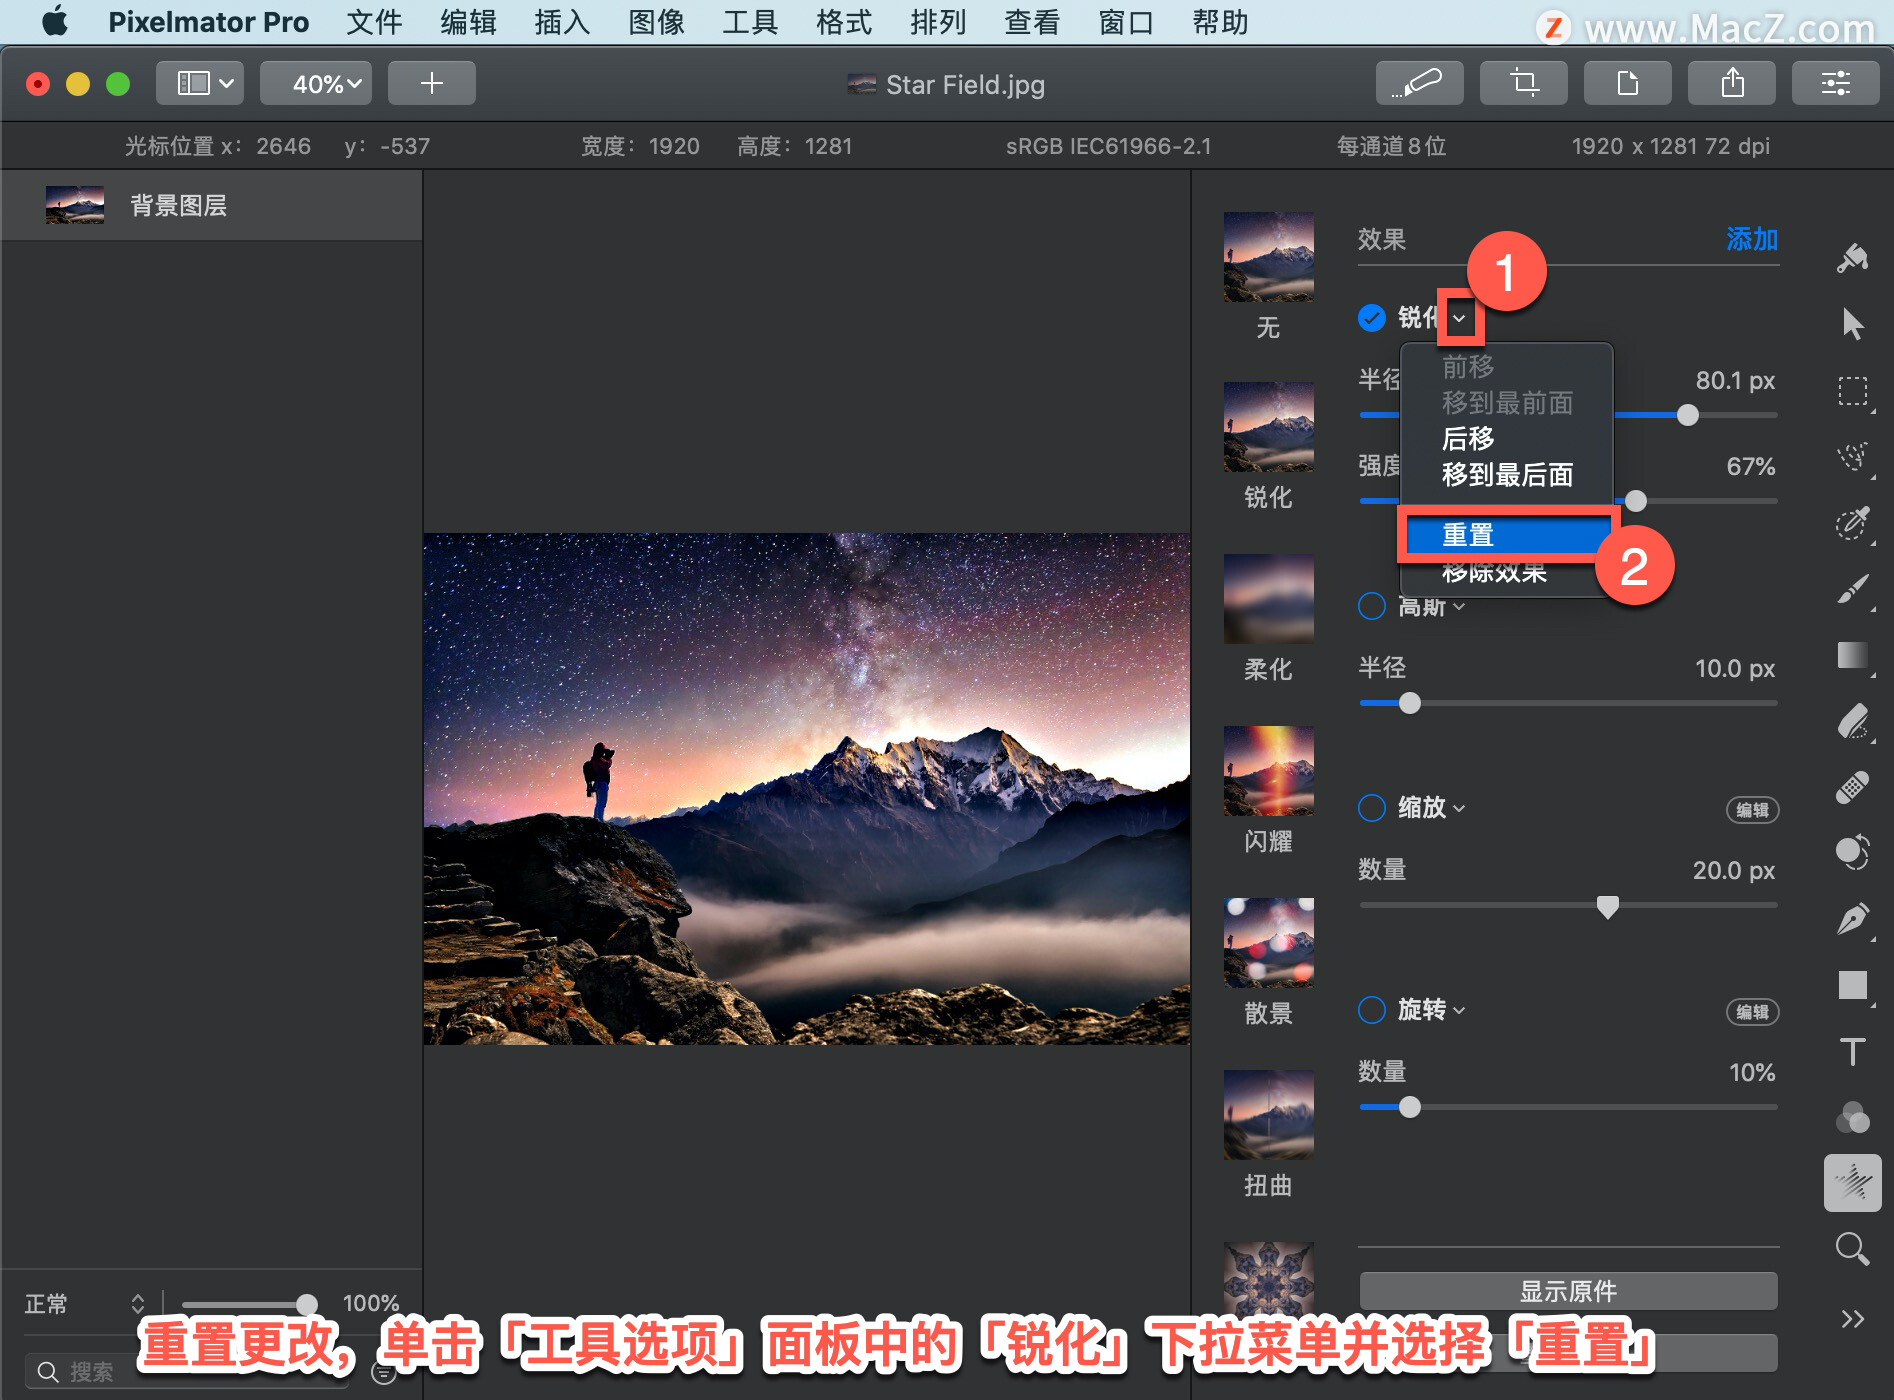Viewport: 1894px width, 1400px height.
Task: Open the 文件 menu
Action: pyautogui.click(x=374, y=22)
